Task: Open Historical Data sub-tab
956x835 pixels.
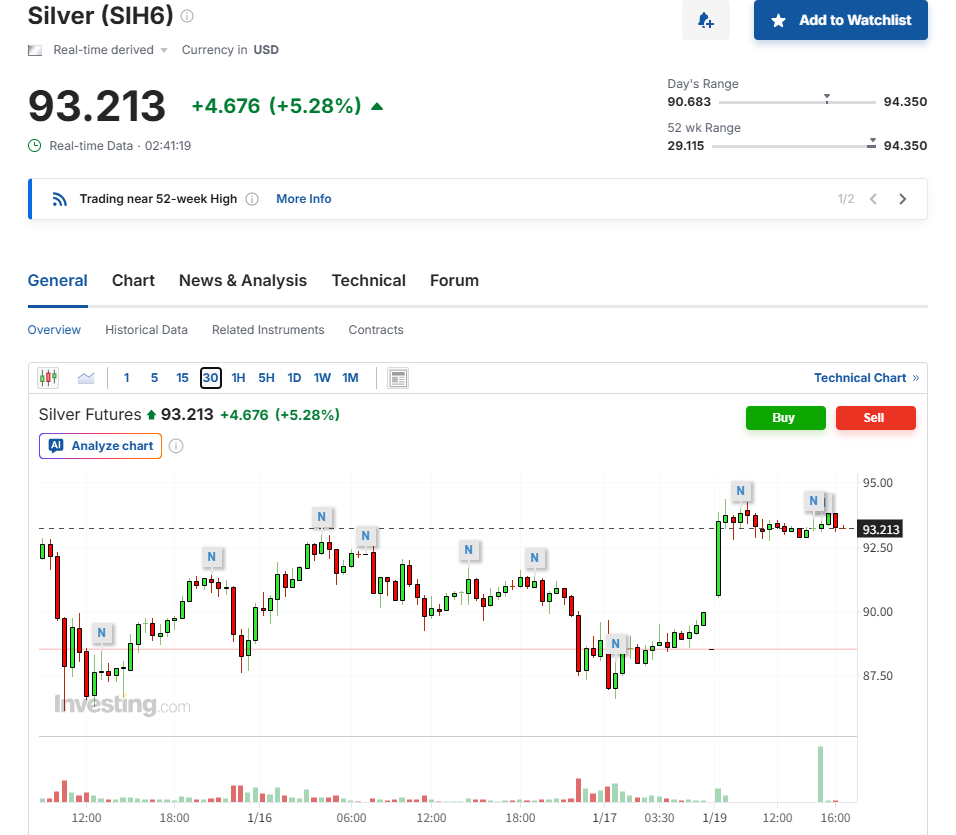Action: [146, 330]
